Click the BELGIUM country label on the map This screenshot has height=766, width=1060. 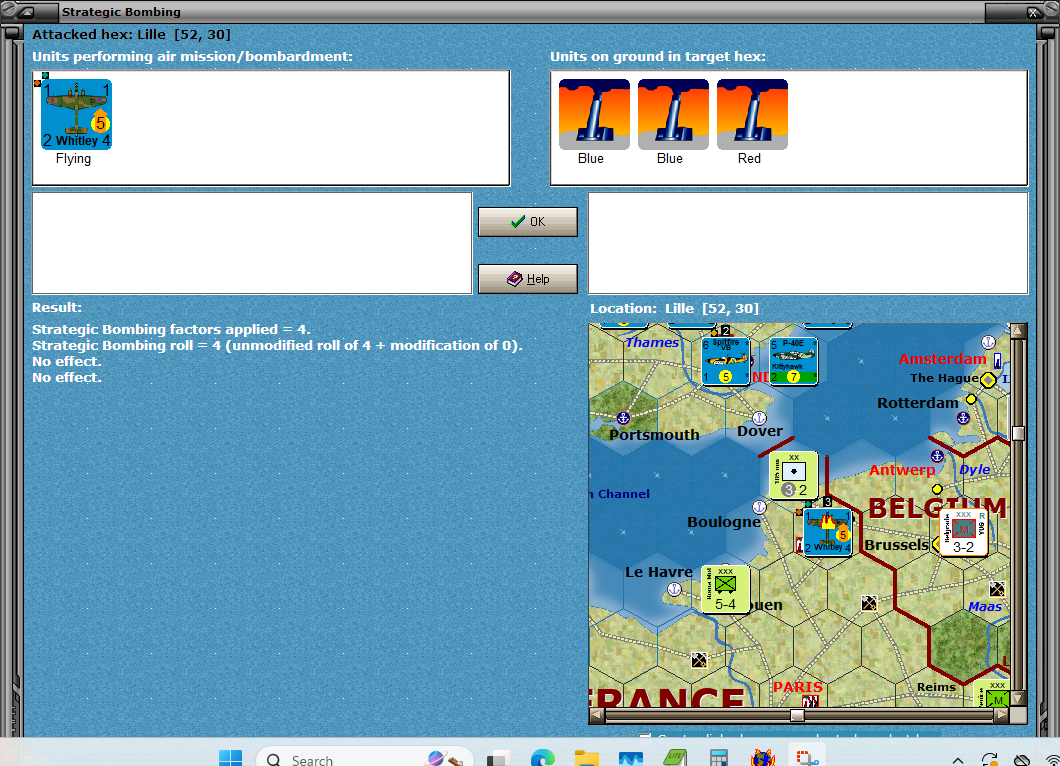[937, 508]
